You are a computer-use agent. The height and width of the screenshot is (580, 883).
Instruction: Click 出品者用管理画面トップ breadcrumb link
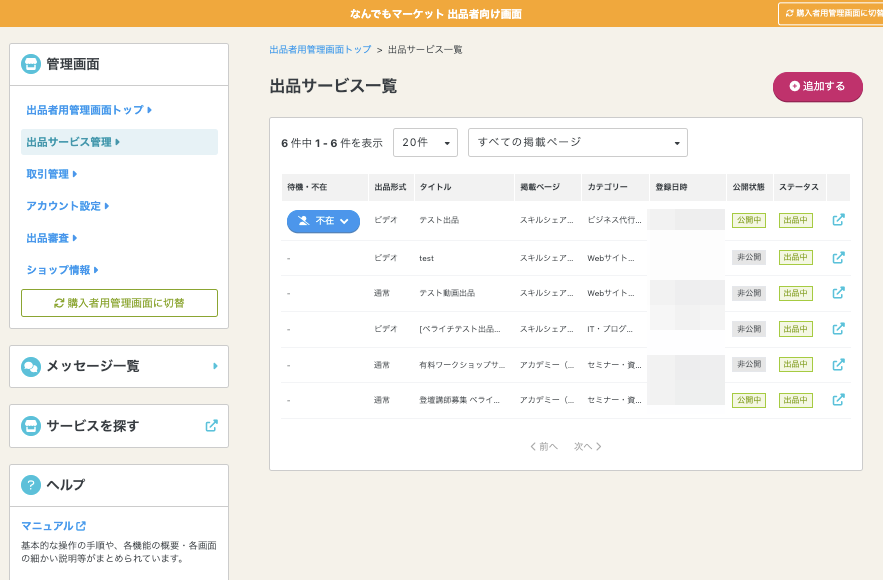click(x=320, y=50)
